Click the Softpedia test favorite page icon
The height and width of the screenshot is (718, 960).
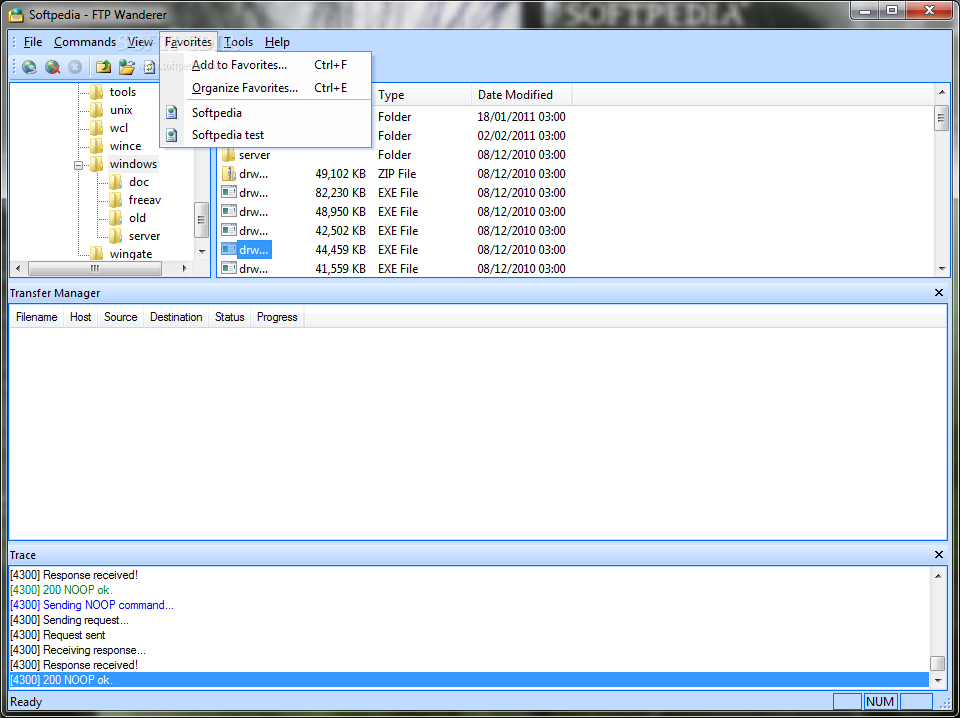tap(172, 135)
